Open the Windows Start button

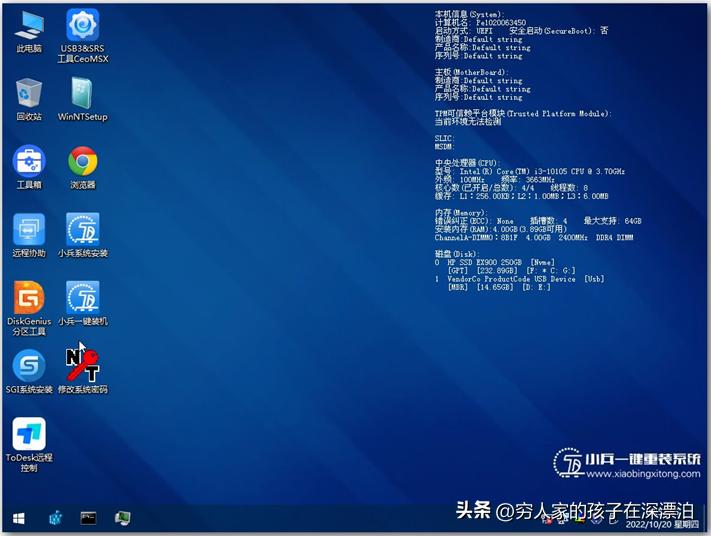(19, 518)
